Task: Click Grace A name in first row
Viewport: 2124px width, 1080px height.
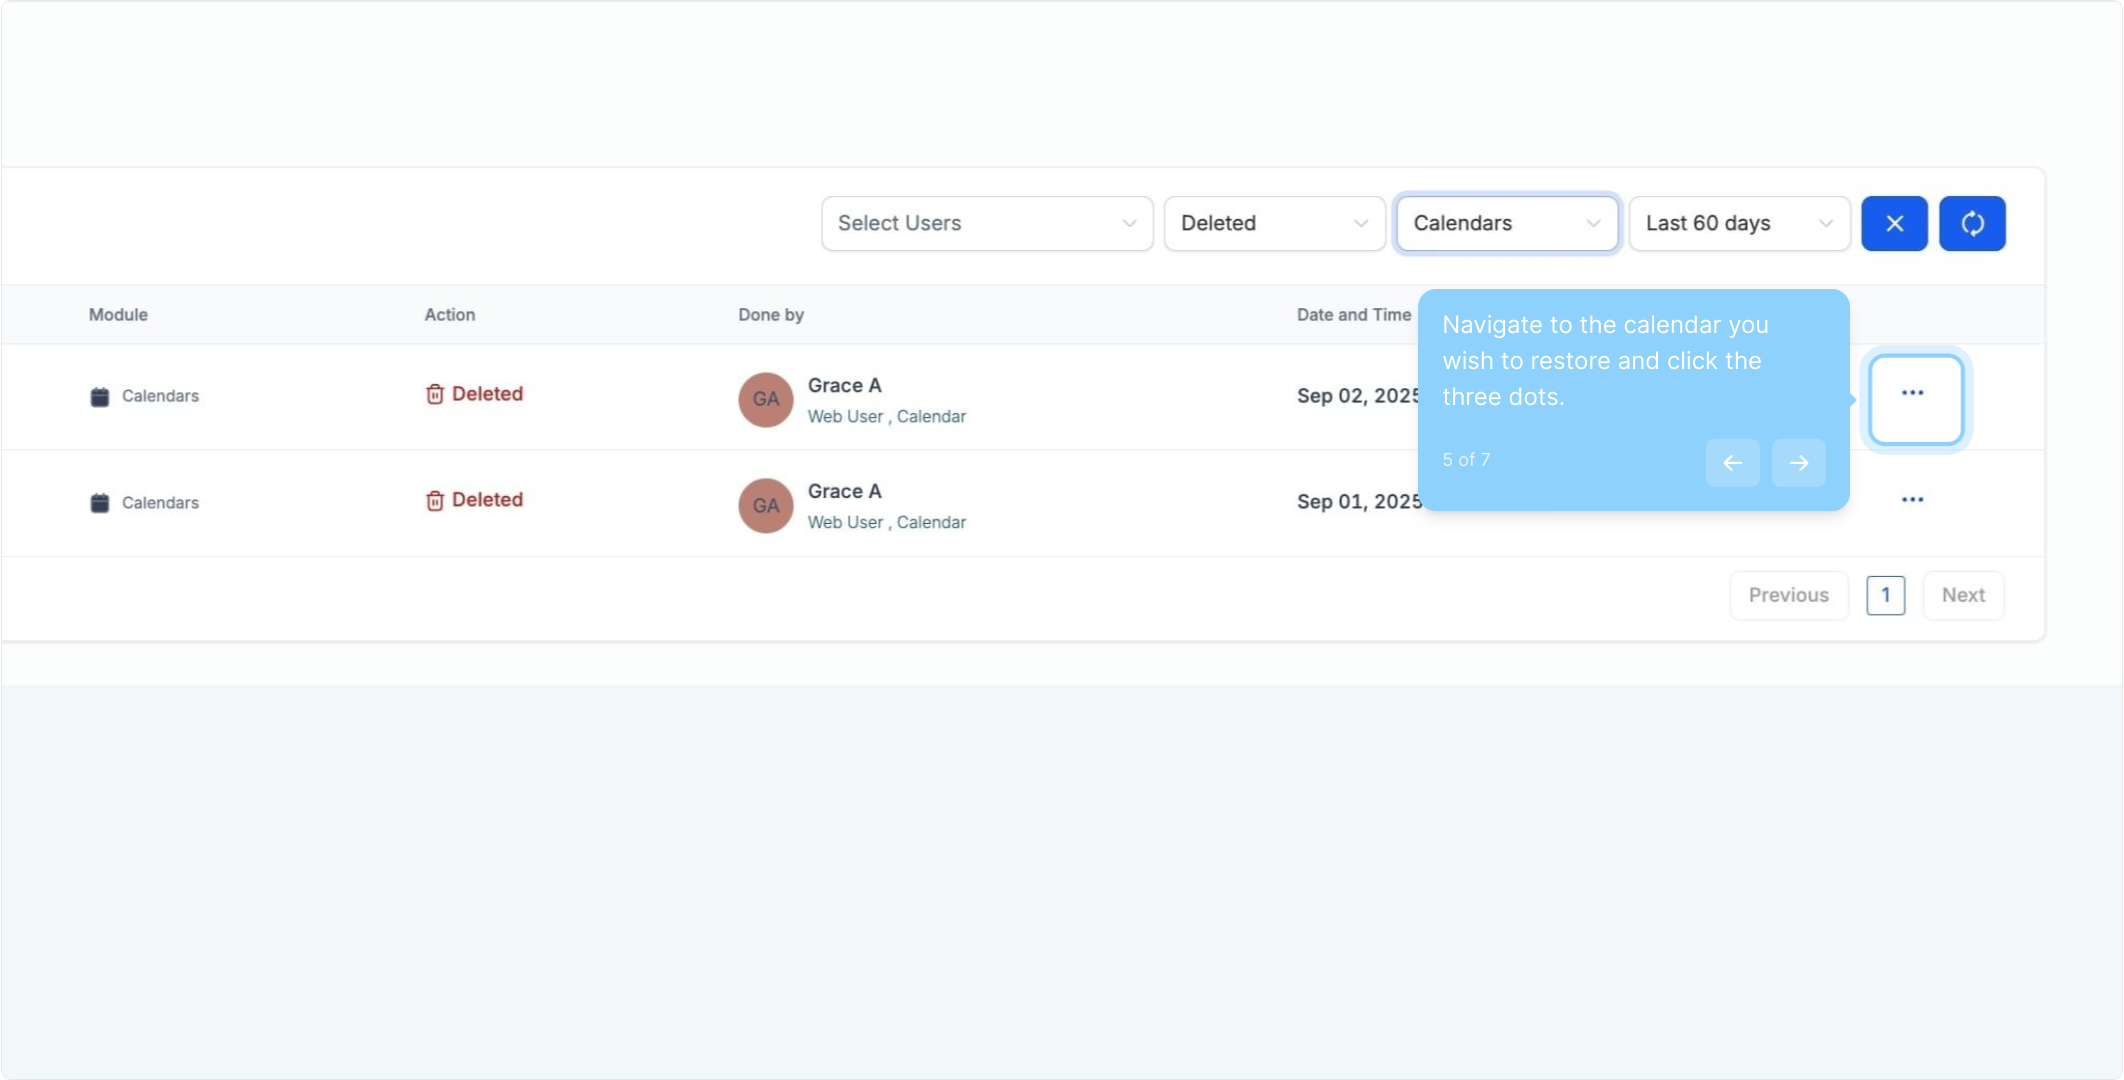Action: (x=844, y=385)
